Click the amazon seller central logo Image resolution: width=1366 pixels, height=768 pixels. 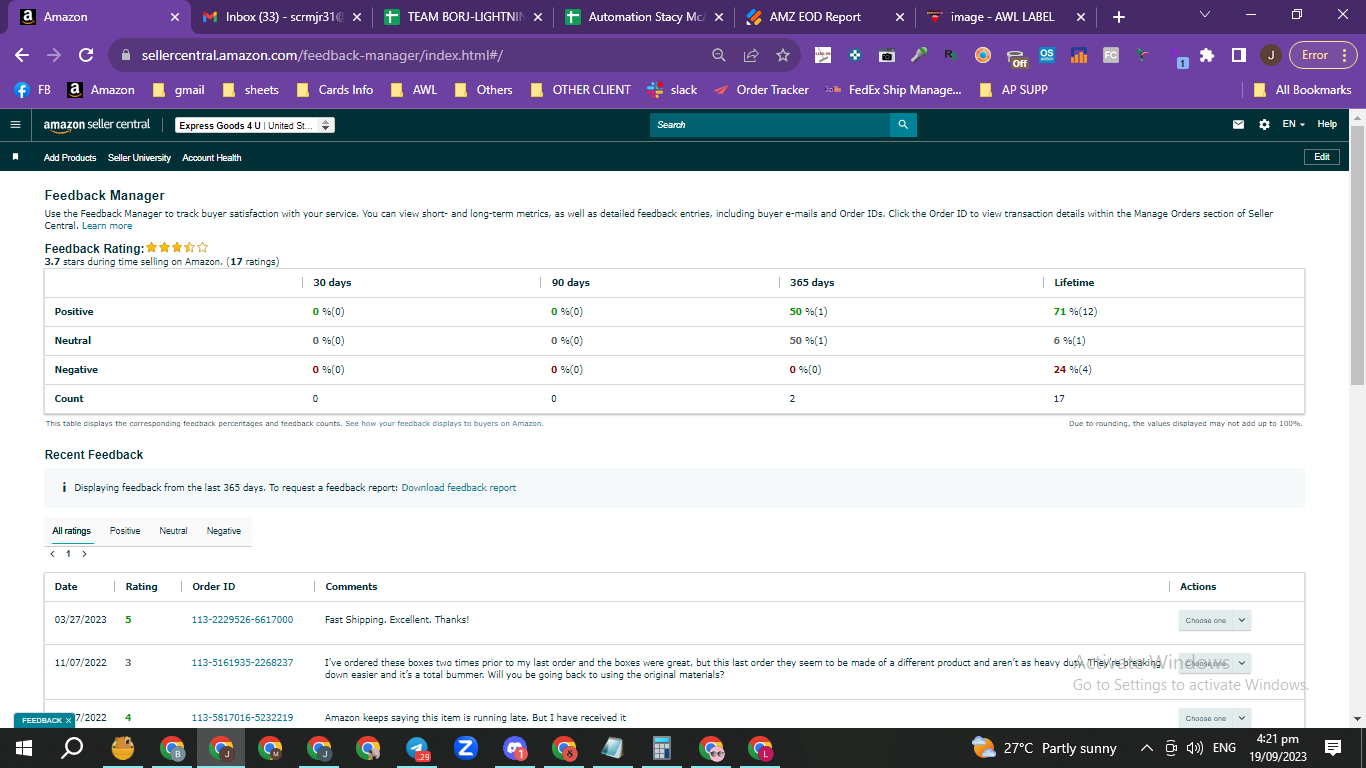tap(97, 125)
